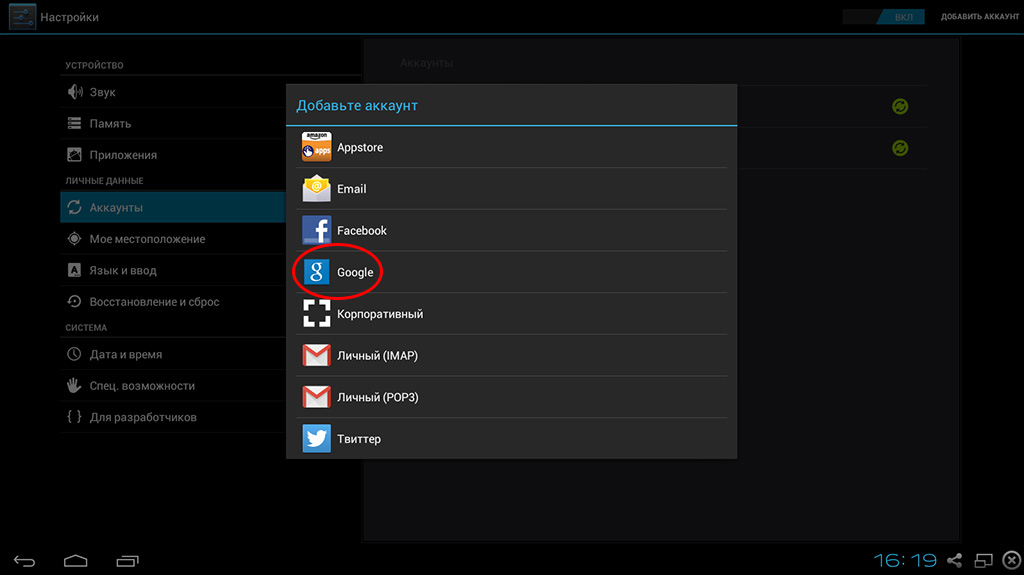Select Аккаунты label in sidebar

pos(116,208)
